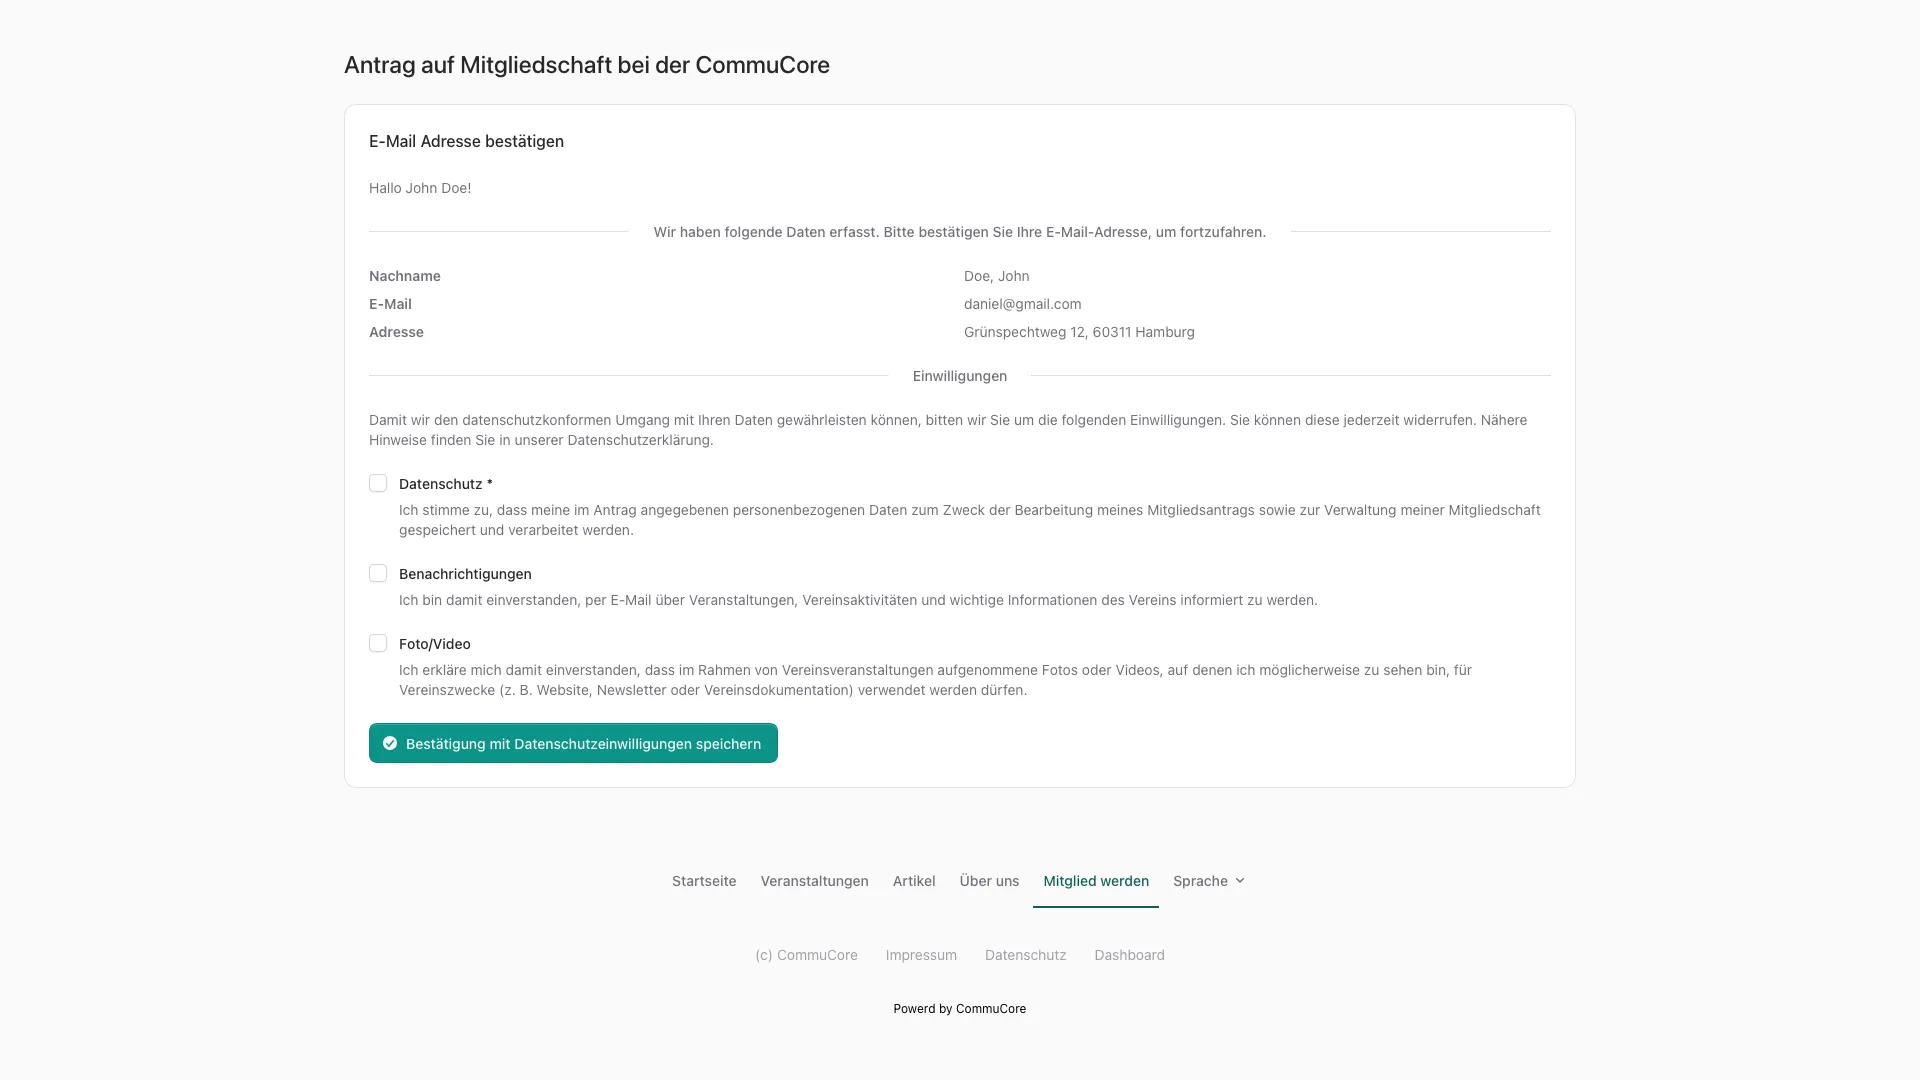Check the Benachrichtigungen consent box
Screen dimensions: 1920x1080
click(378, 573)
